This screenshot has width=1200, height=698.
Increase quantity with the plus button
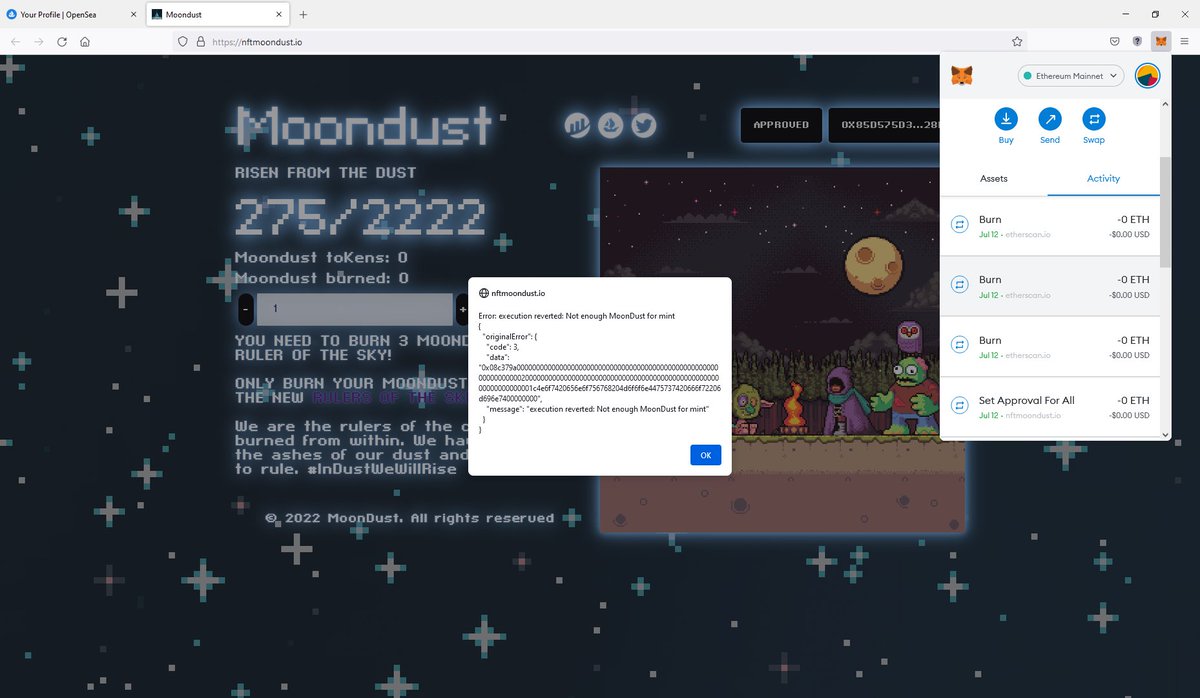point(462,309)
